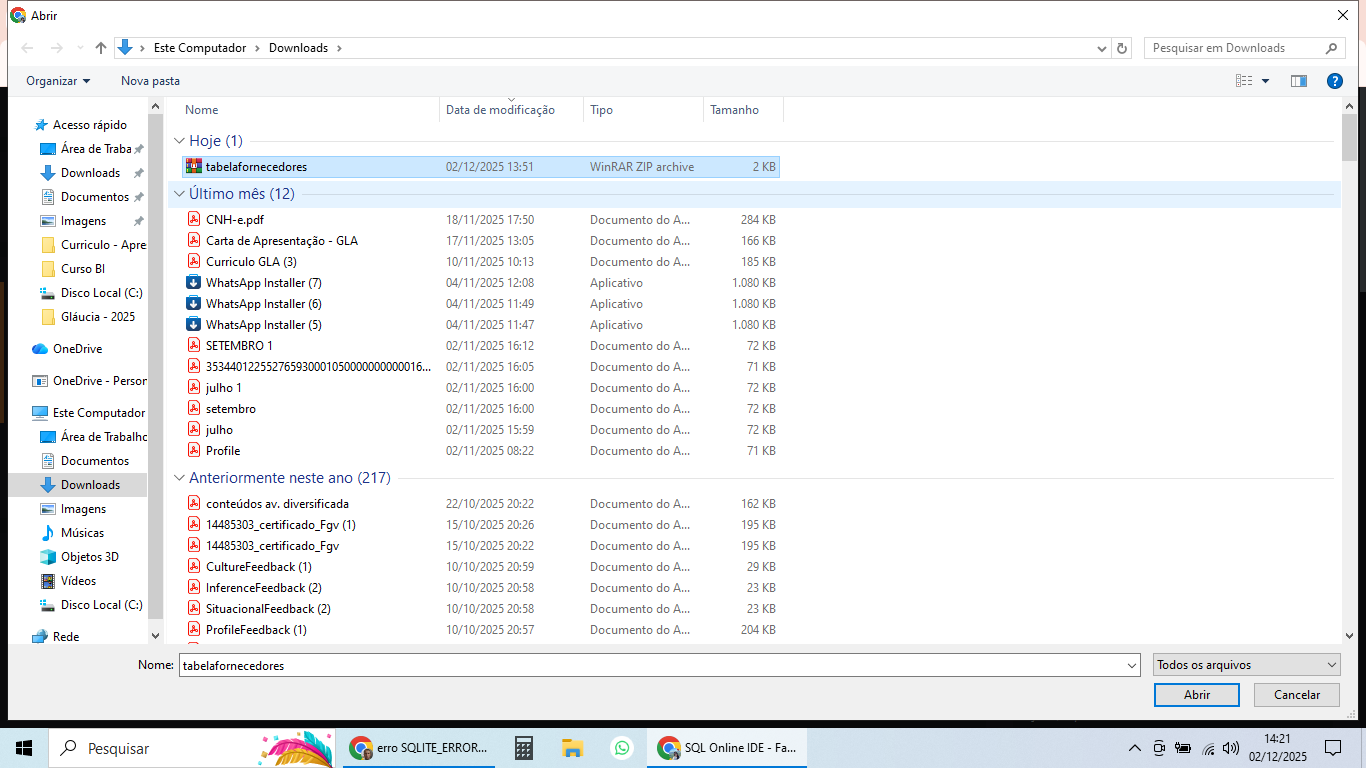Expand the Nome field history dropdown arrow
Image resolution: width=1366 pixels, height=768 pixels.
[x=1132, y=665]
